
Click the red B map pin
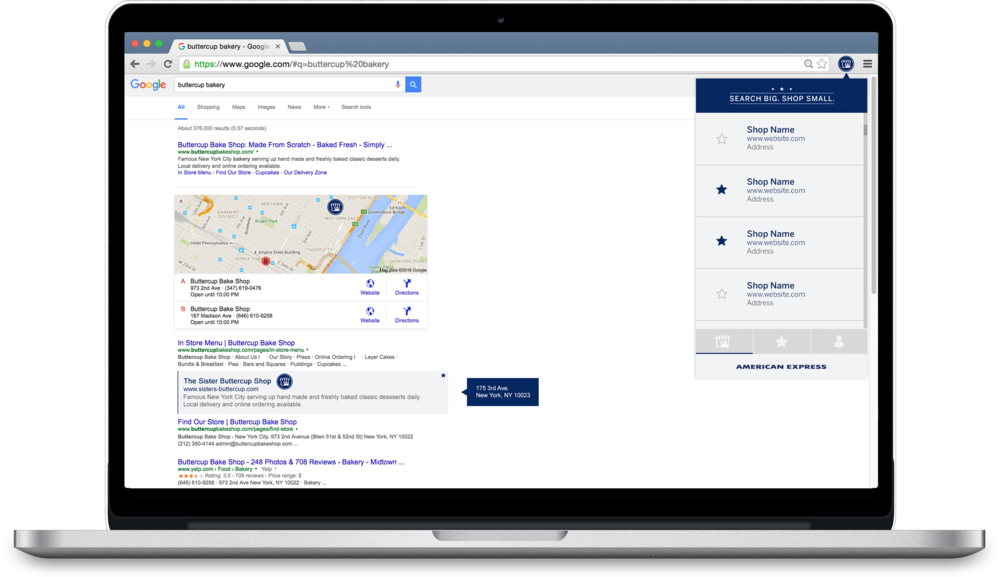tap(265, 261)
